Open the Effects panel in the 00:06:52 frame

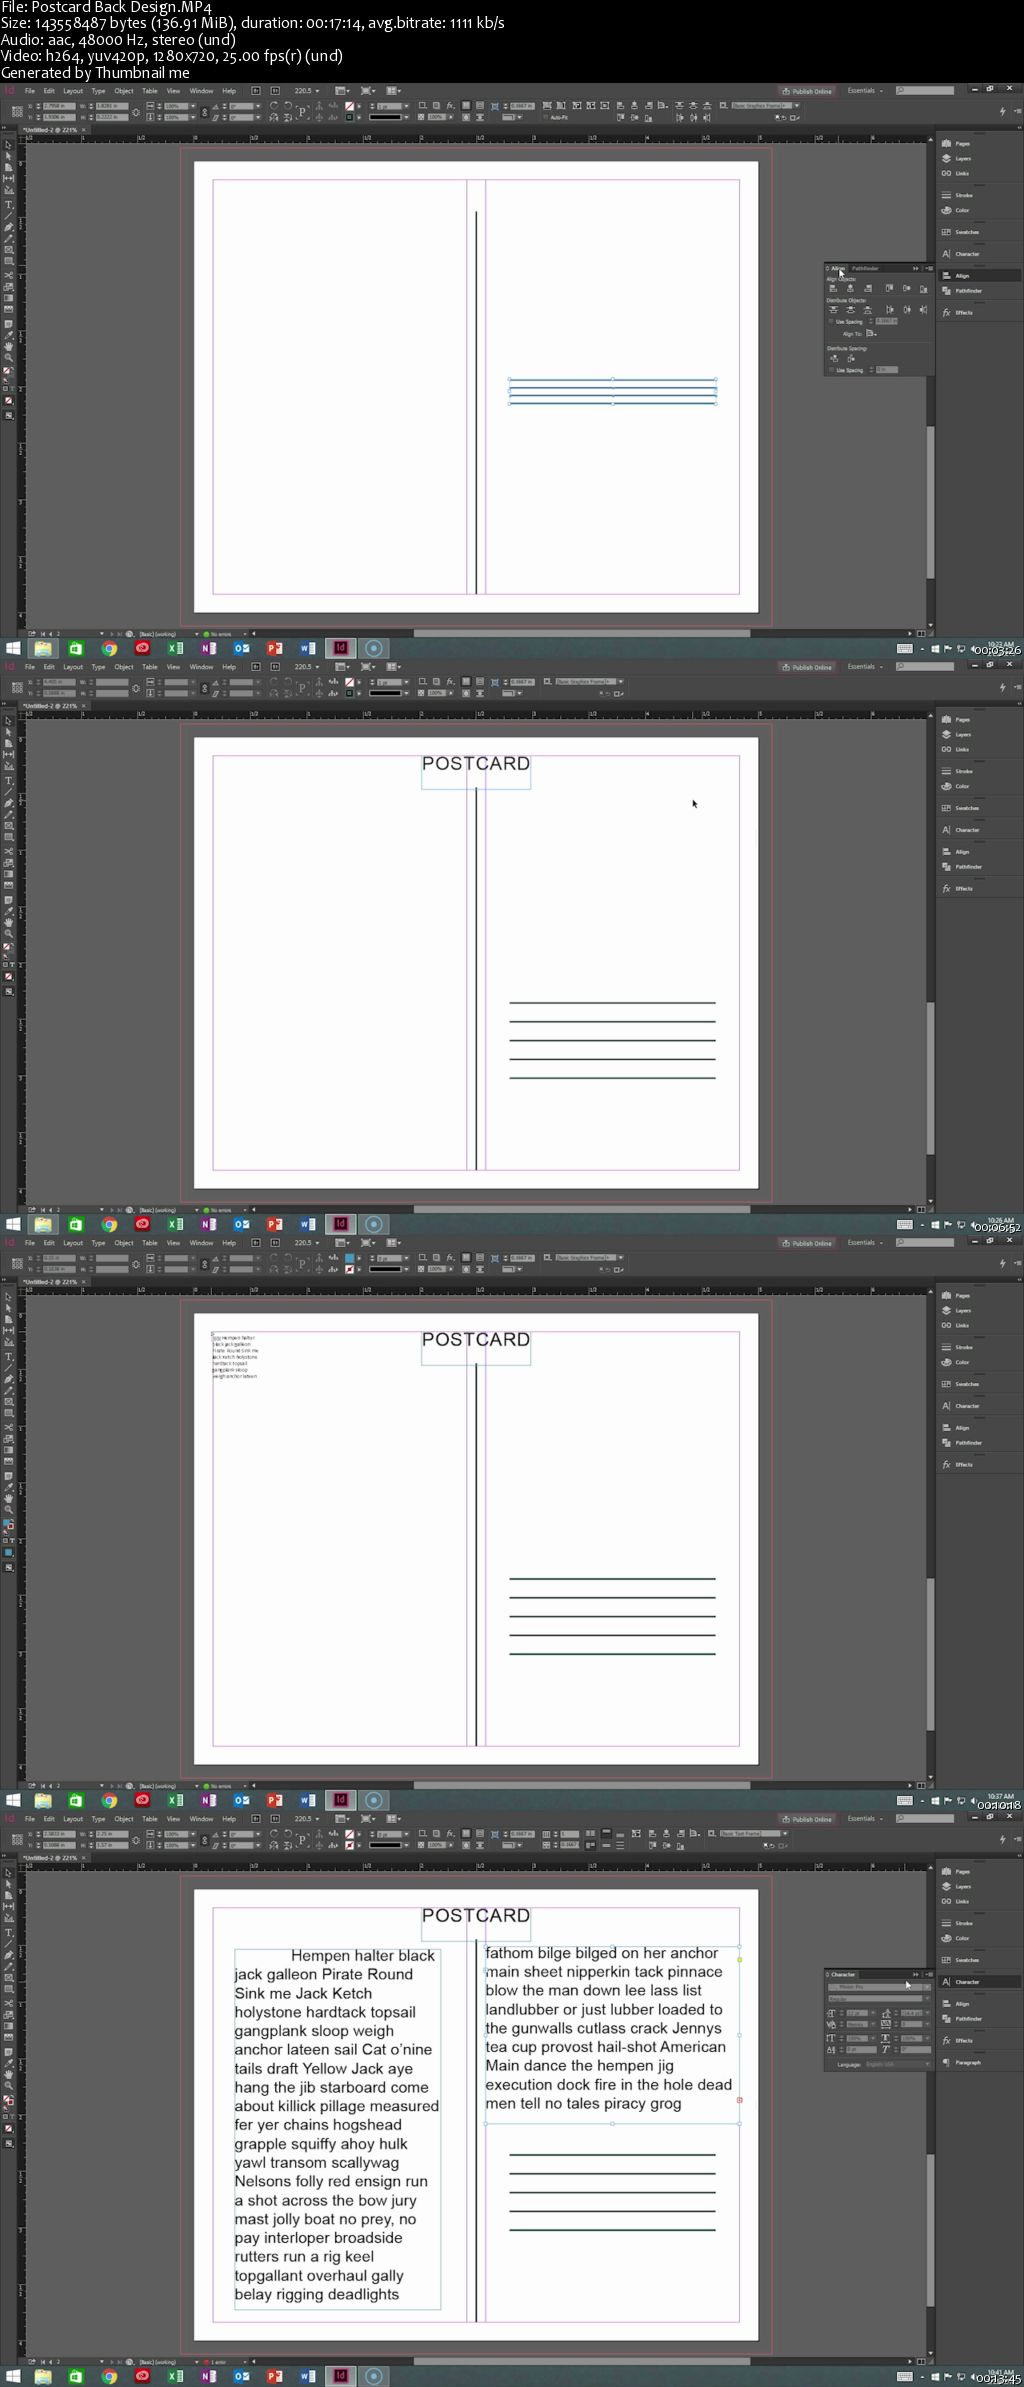point(958,888)
